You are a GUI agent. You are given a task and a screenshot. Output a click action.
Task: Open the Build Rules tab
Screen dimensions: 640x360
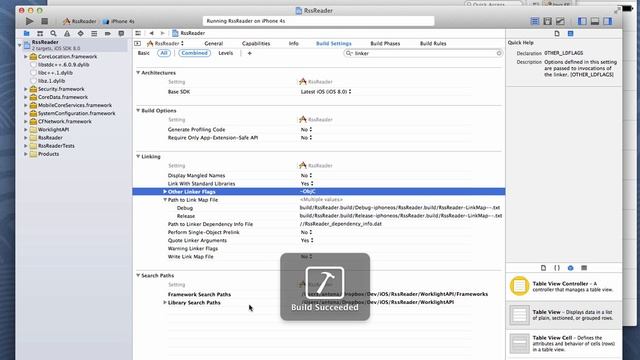[x=433, y=43]
